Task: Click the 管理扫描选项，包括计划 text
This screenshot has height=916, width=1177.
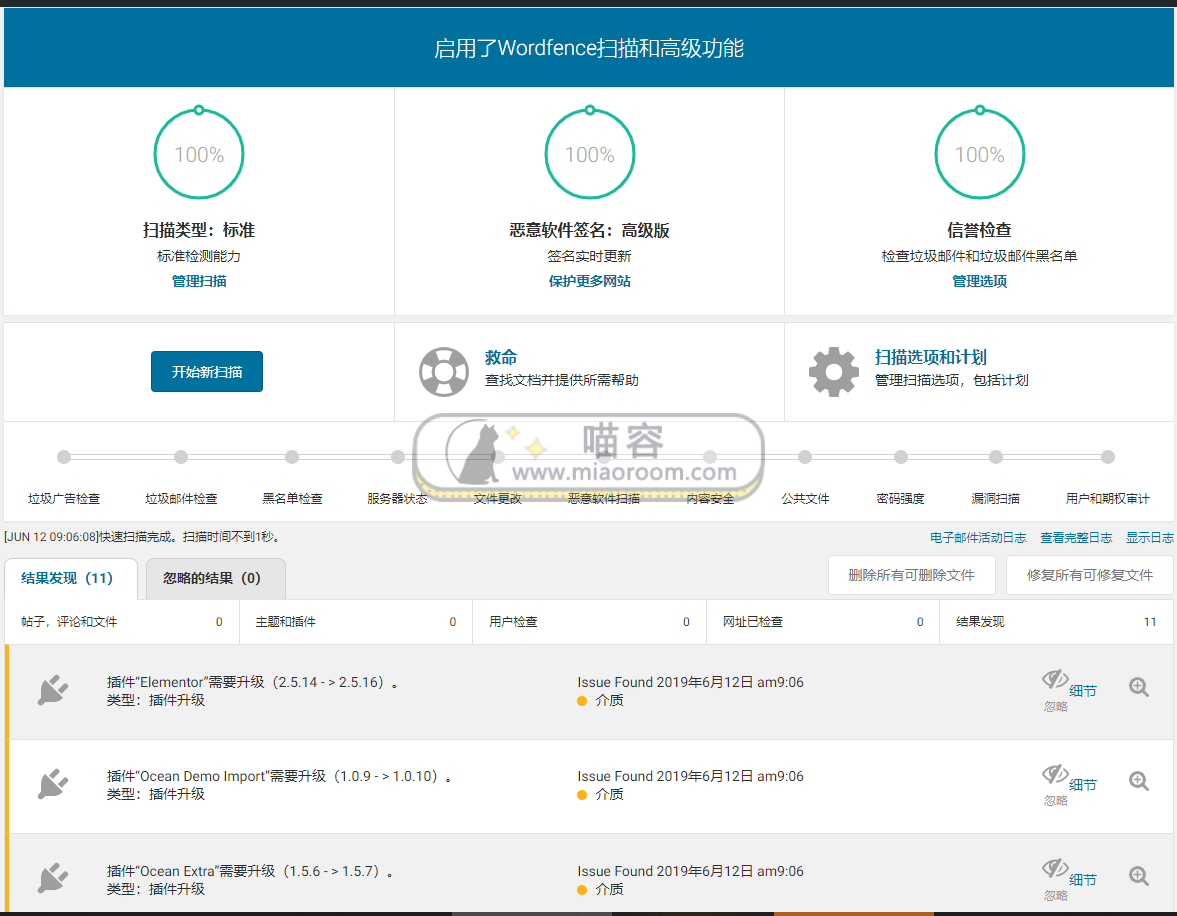Action: 952,380
